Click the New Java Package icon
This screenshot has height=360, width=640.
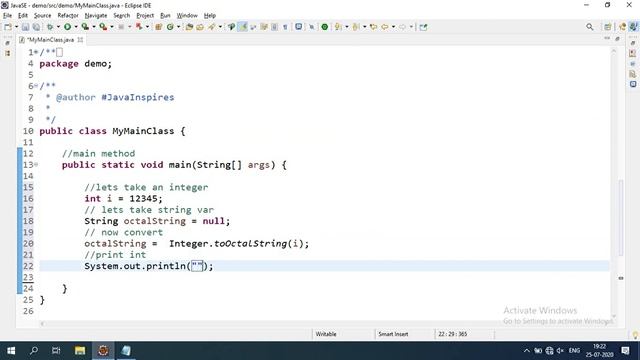pyautogui.click(x=158, y=27)
